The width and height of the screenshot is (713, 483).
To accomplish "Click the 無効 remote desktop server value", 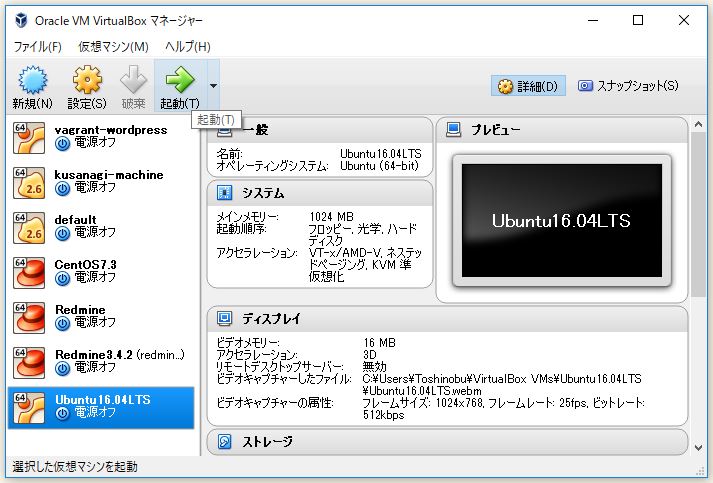I will coord(374,367).
